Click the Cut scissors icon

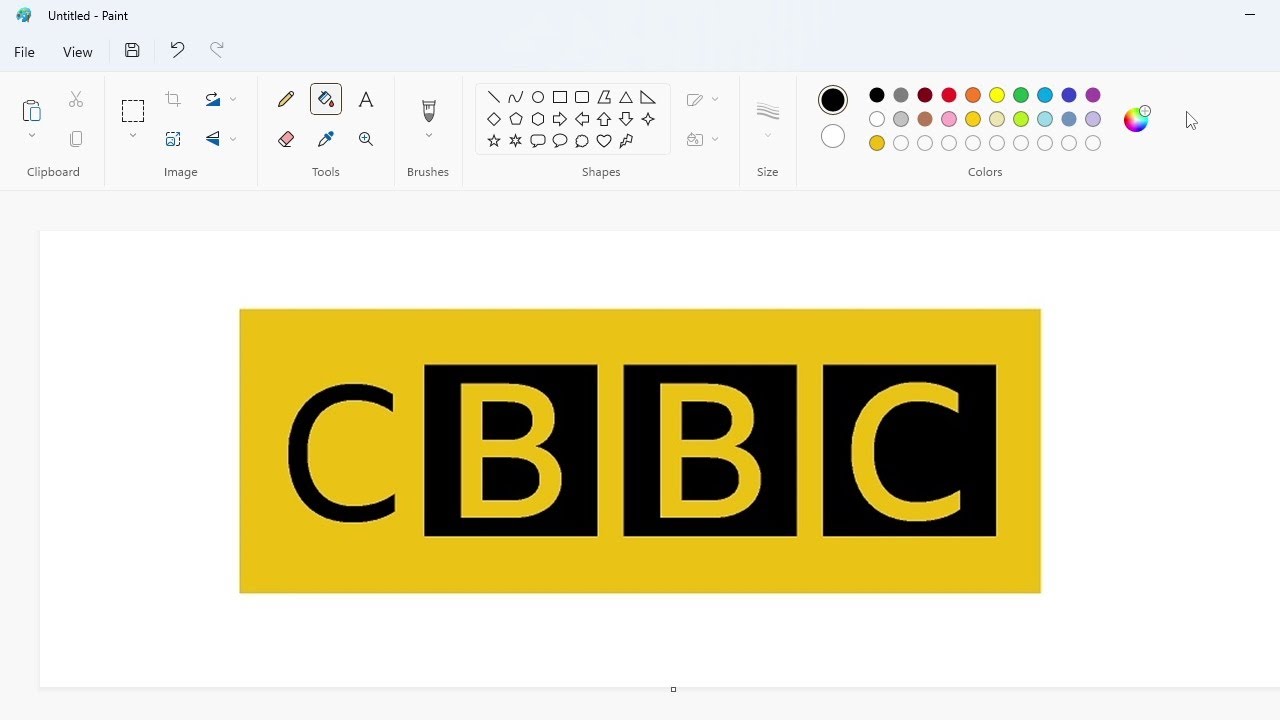[76, 99]
